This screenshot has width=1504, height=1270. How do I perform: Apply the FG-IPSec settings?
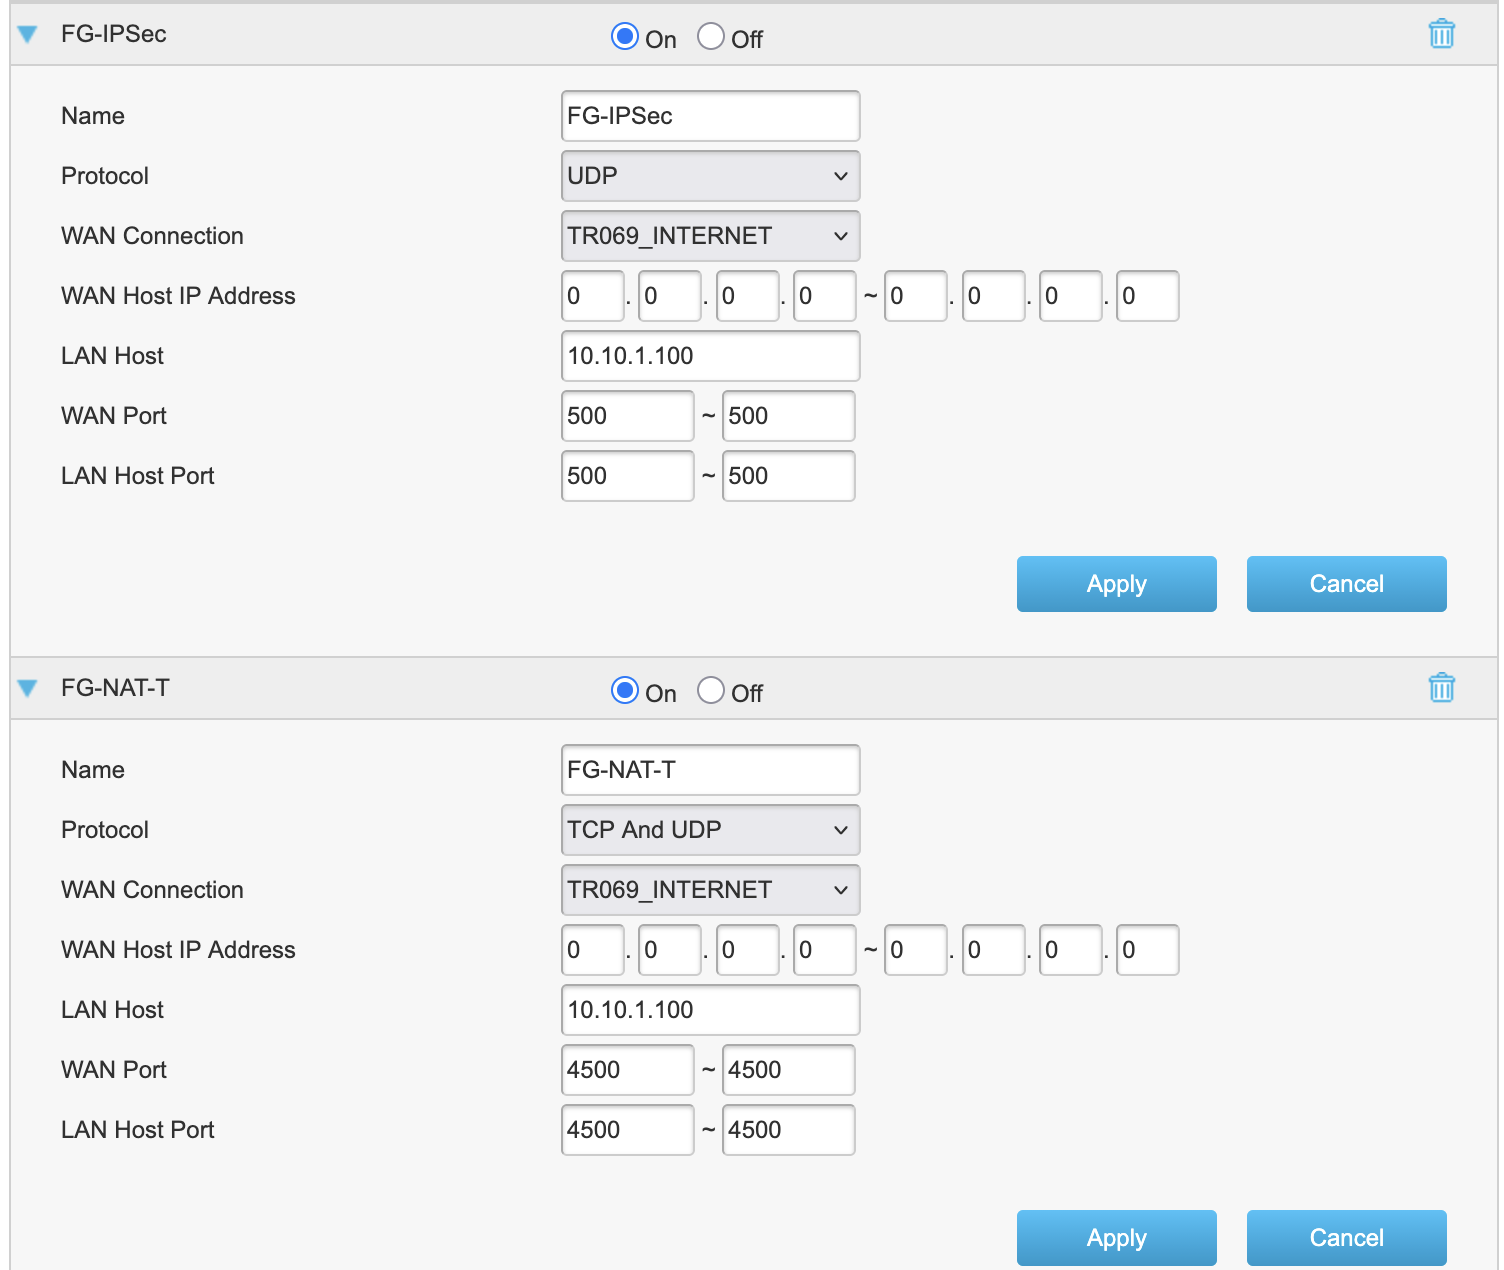[x=1116, y=584]
